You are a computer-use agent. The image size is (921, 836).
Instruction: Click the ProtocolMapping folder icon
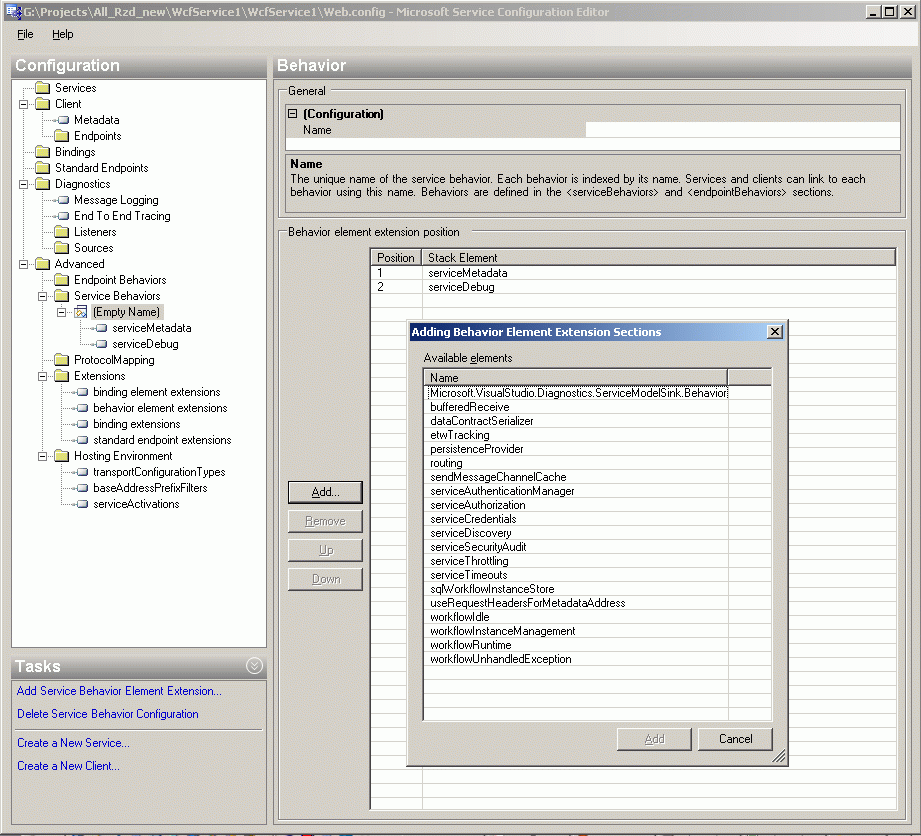(62, 360)
